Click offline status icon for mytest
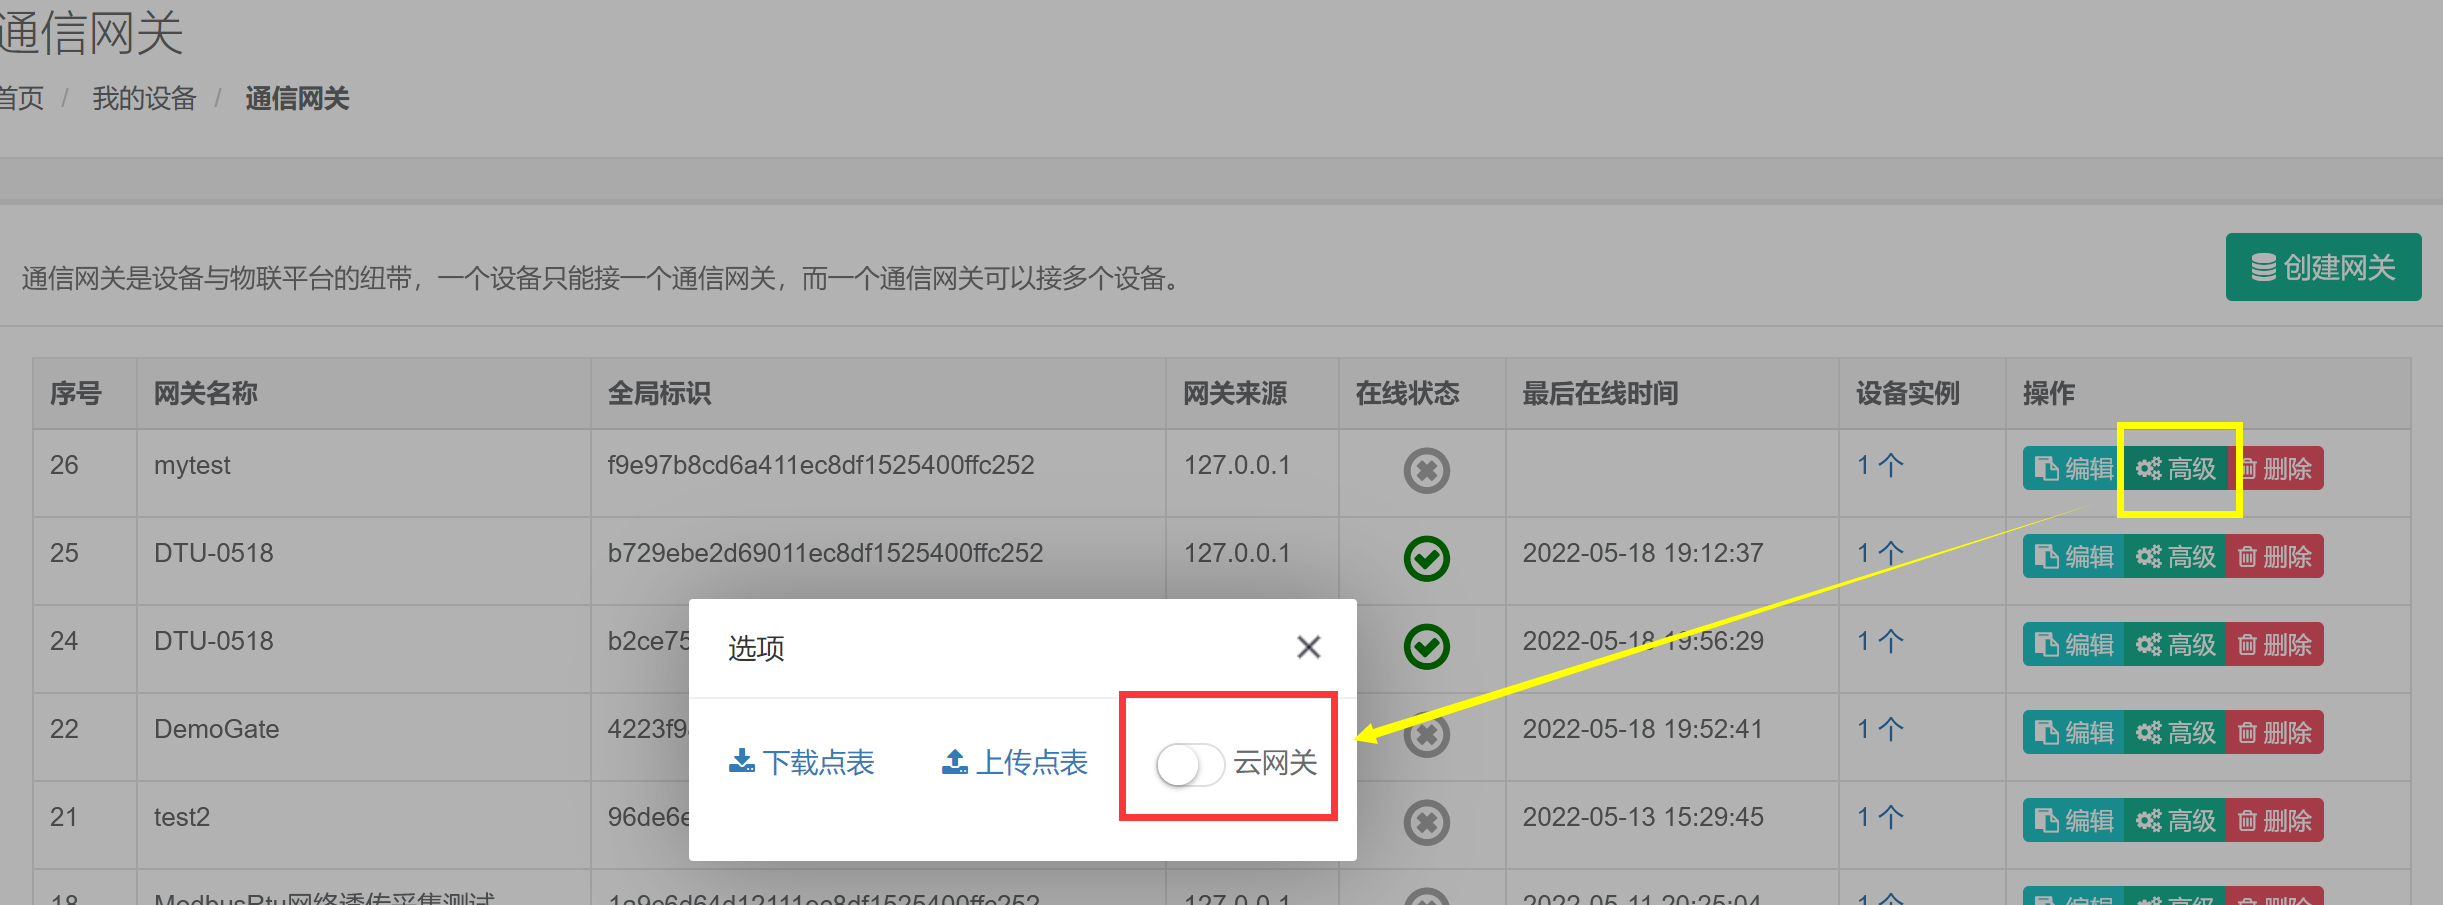The height and width of the screenshot is (905, 2443). (1426, 470)
